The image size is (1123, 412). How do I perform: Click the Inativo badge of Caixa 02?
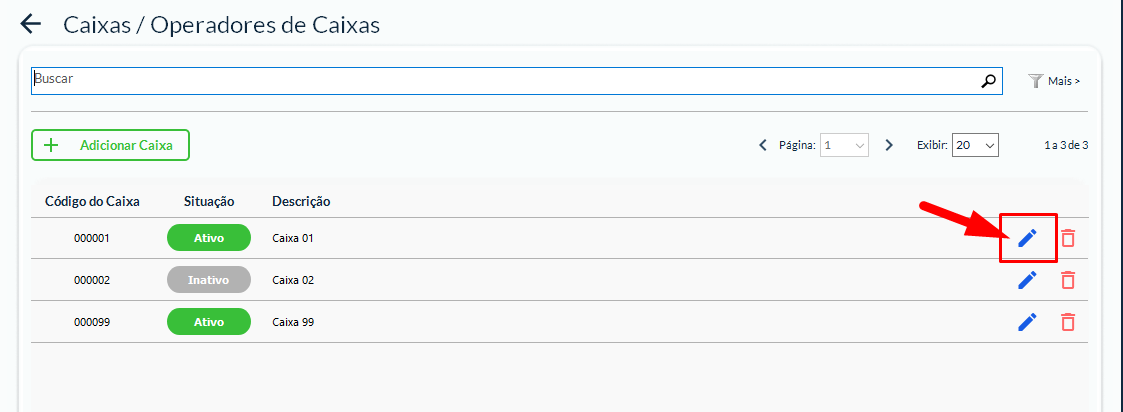(x=208, y=280)
